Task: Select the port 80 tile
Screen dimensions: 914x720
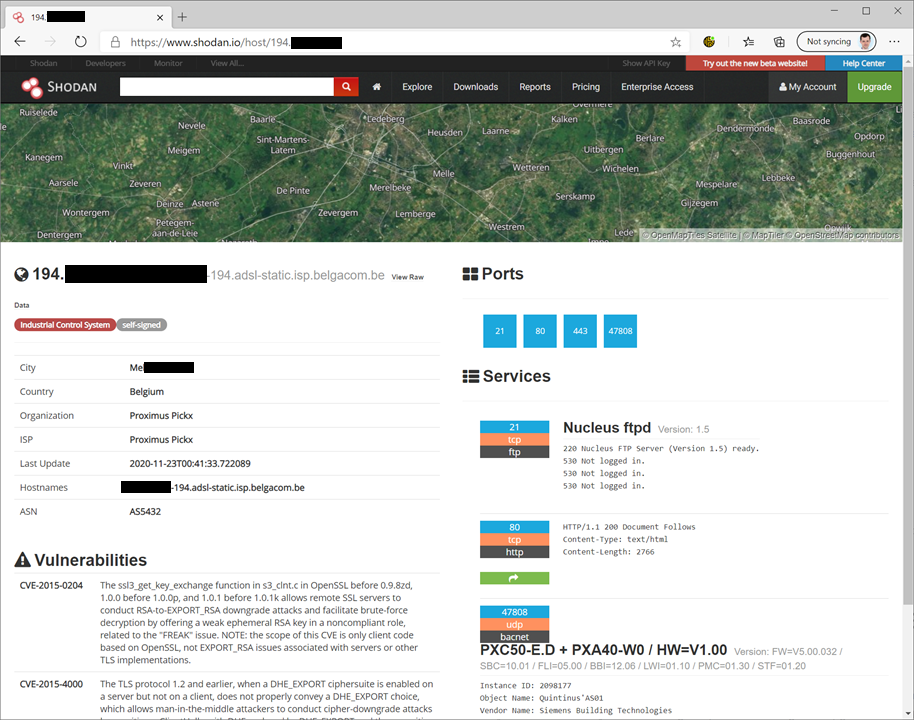Action: [x=540, y=331]
